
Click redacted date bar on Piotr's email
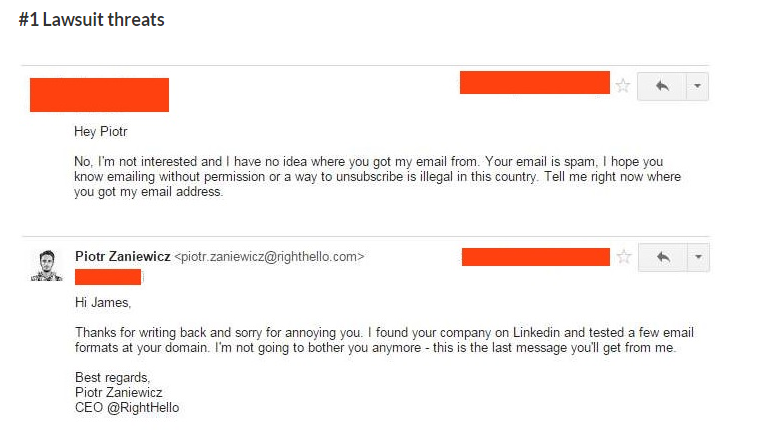click(535, 257)
